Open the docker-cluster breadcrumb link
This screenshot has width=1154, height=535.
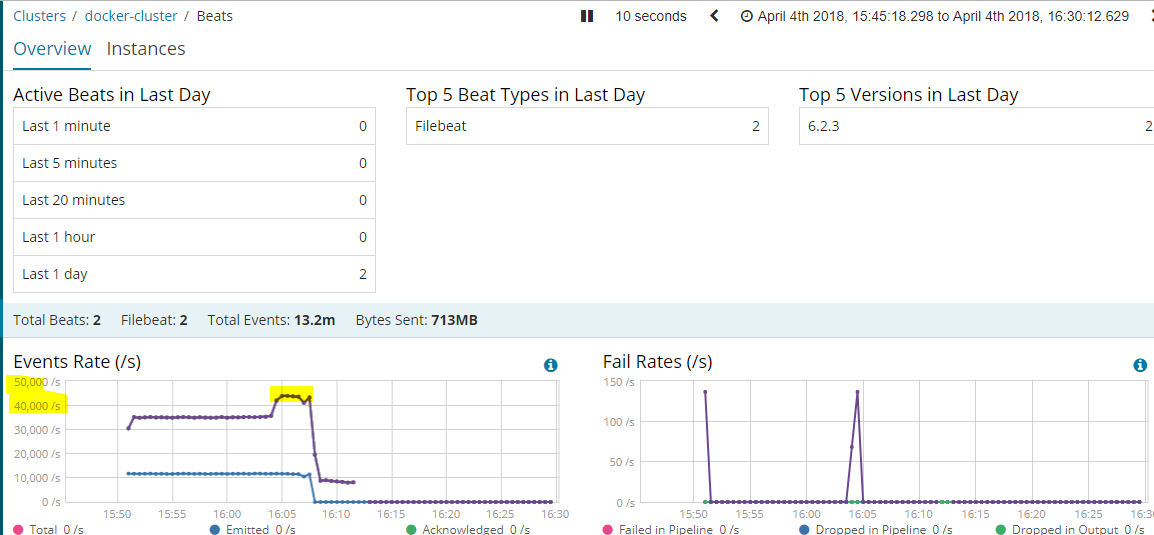(132, 15)
